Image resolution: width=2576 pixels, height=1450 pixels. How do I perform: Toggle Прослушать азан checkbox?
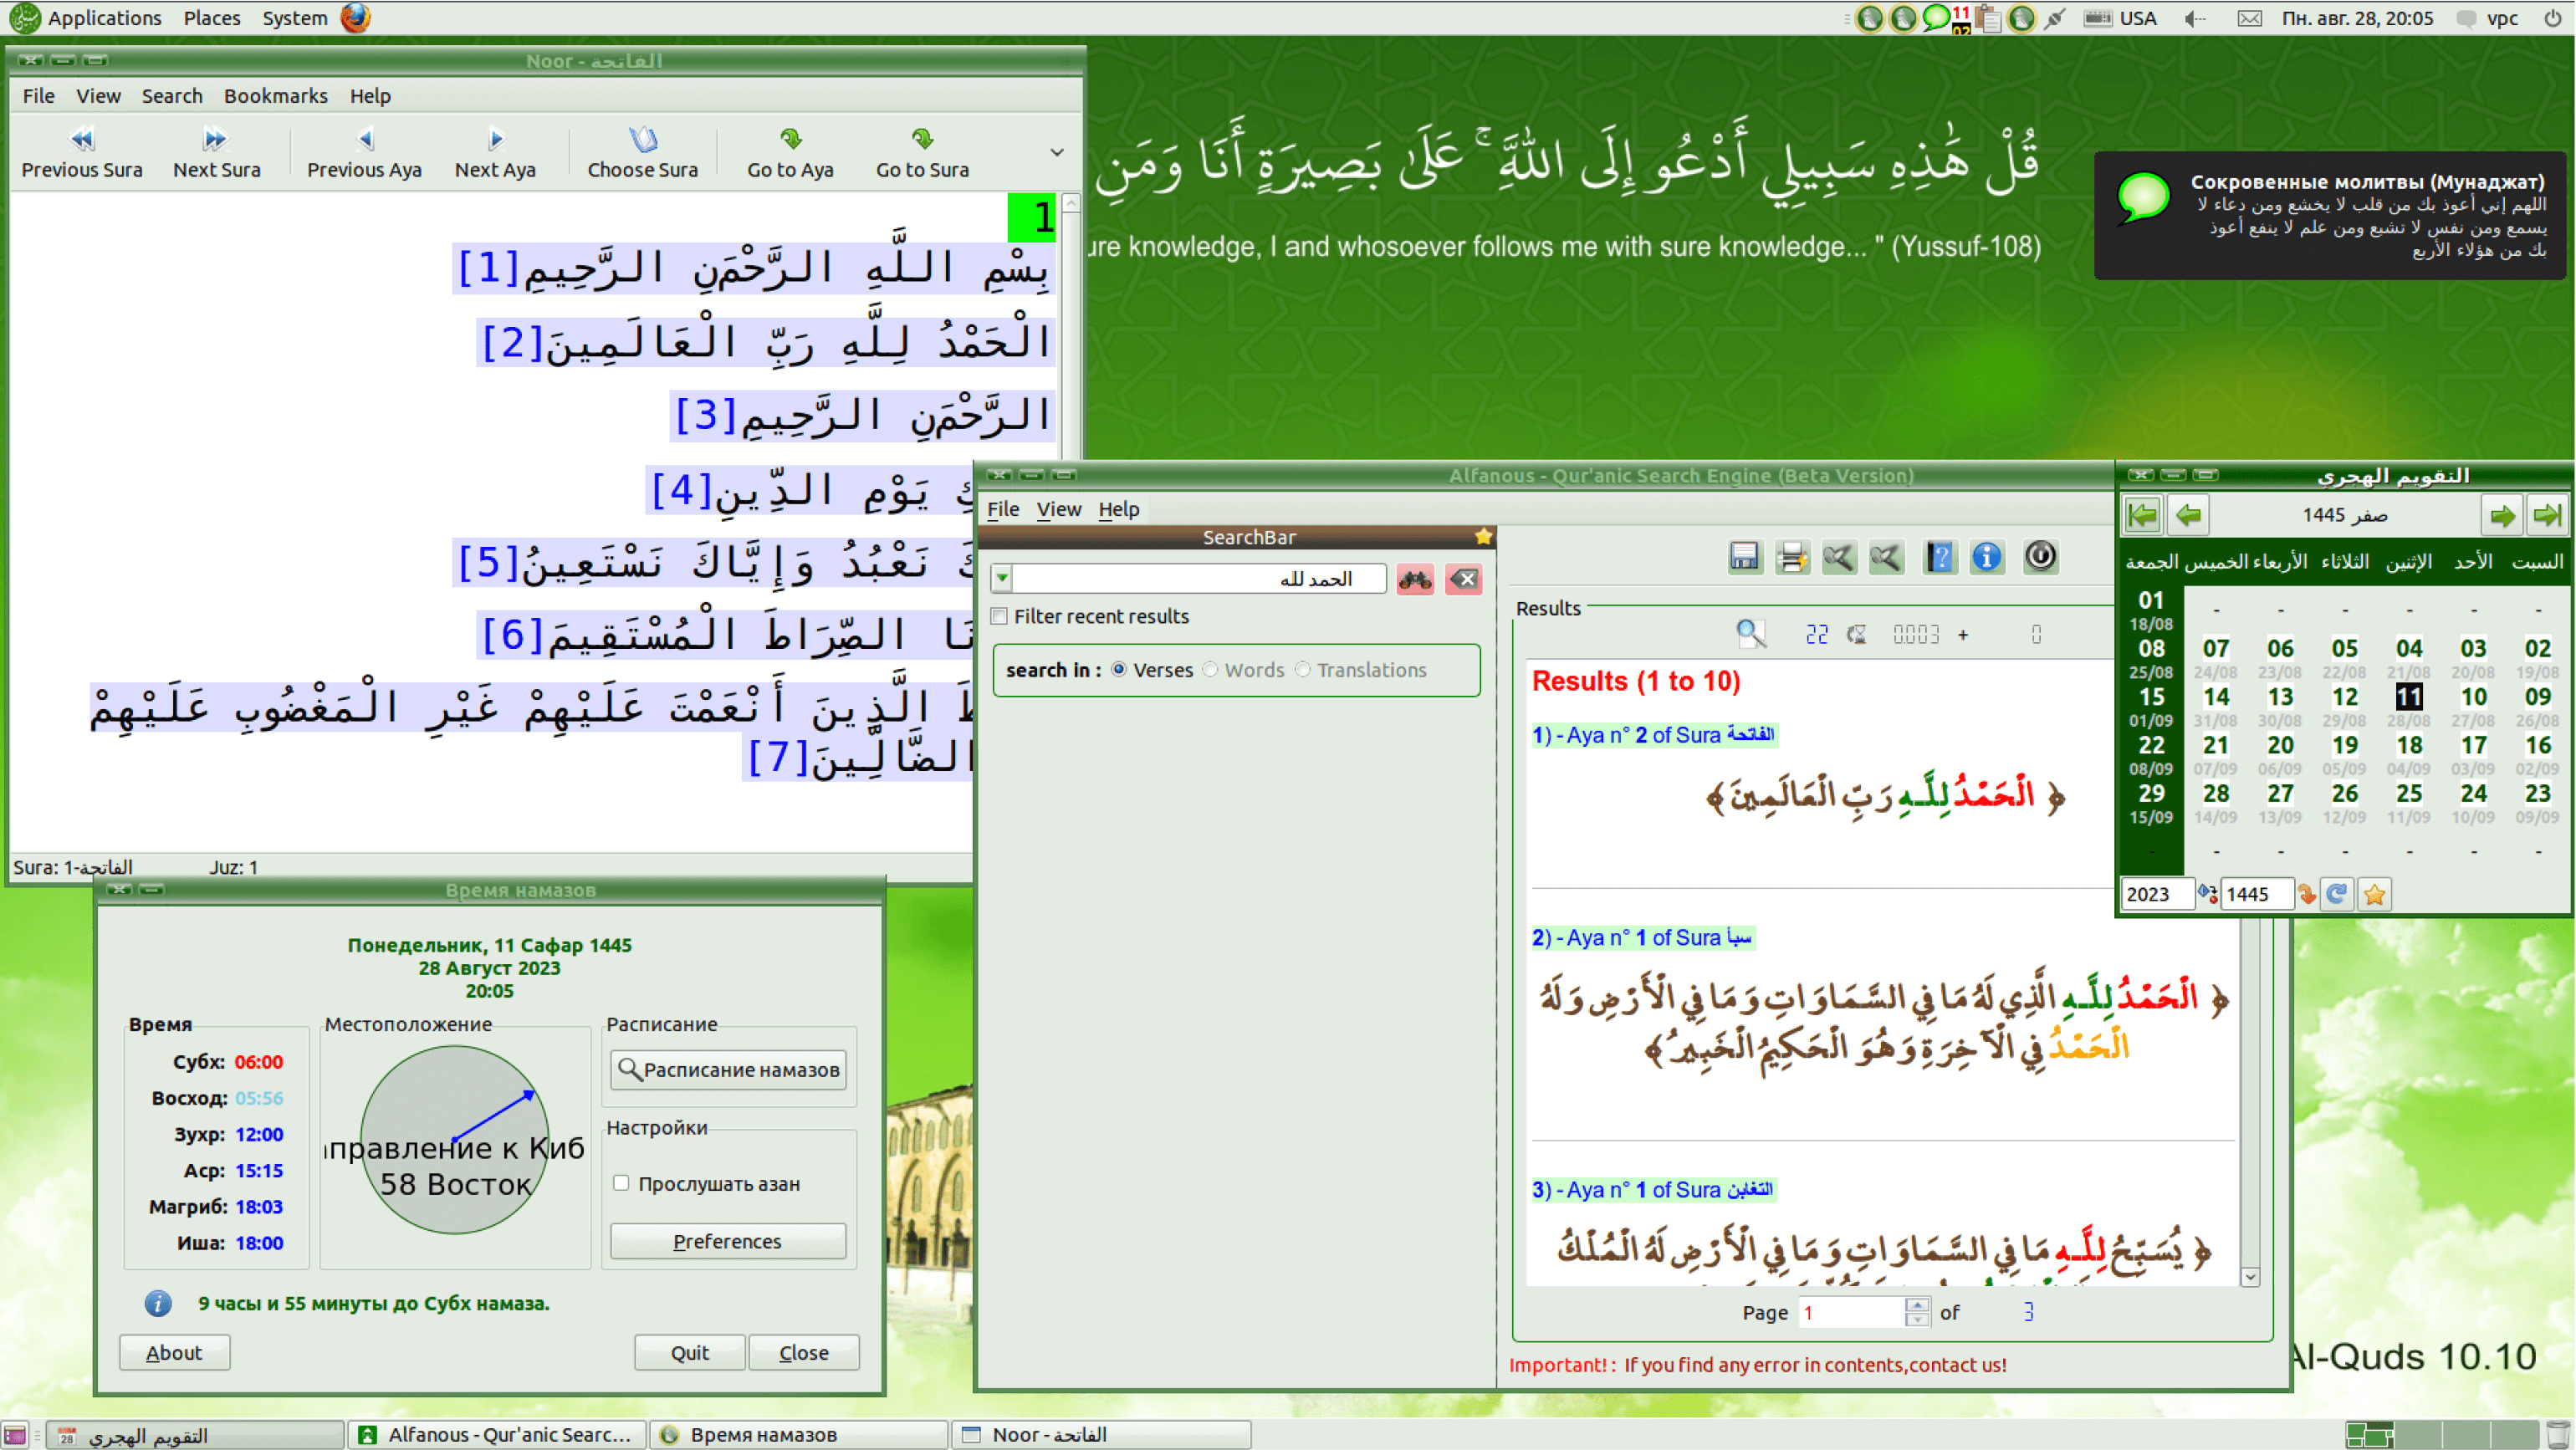(621, 1183)
